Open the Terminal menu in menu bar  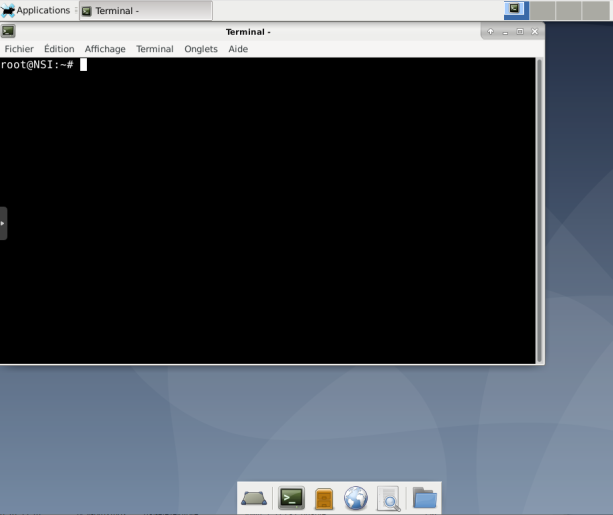pyautogui.click(x=155, y=49)
